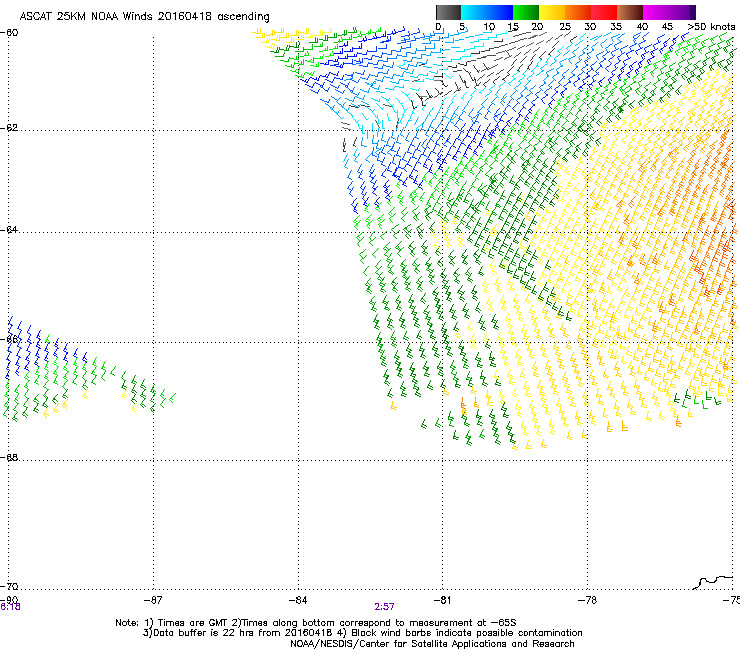Pick the magenta 40–45 knot legend band

(656, 12)
